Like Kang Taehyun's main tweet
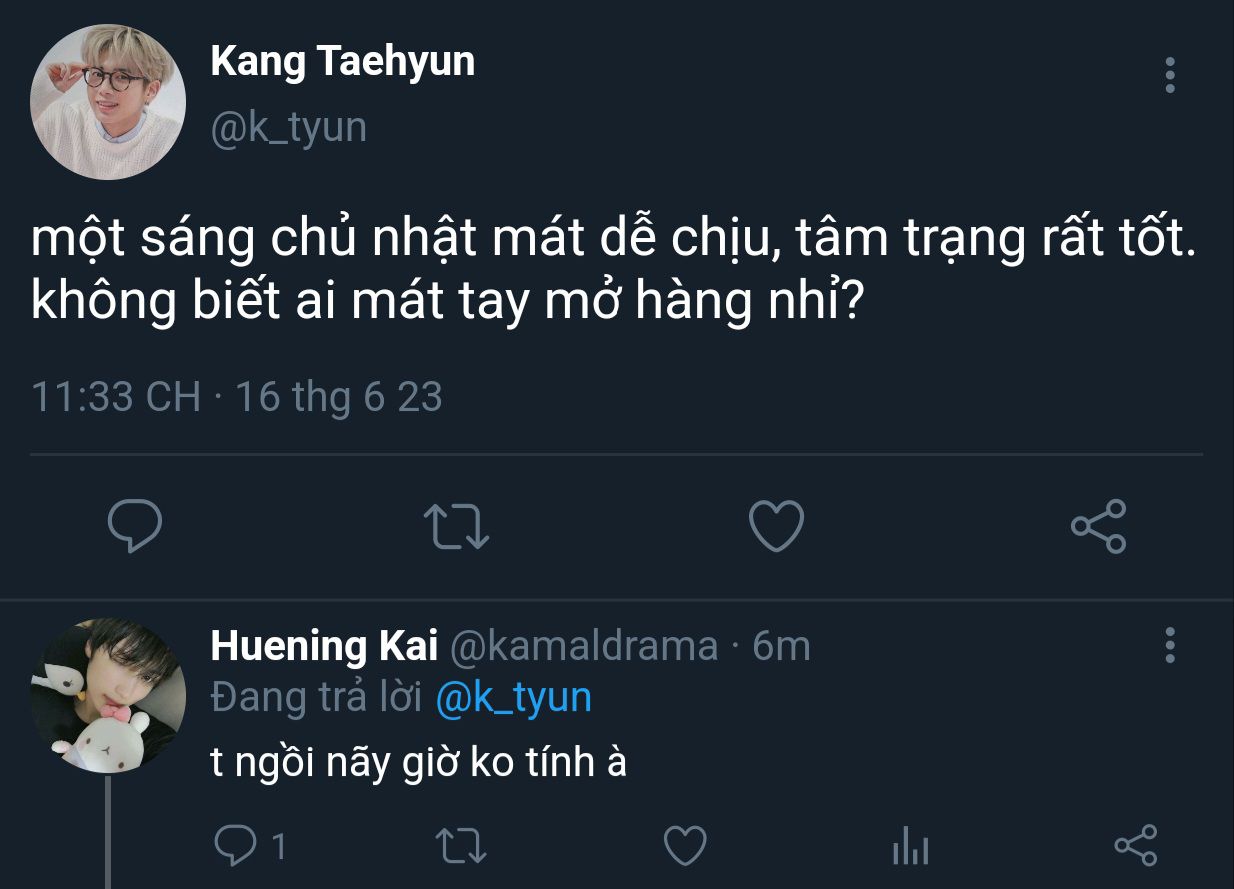This screenshot has height=889, width=1234. point(776,526)
